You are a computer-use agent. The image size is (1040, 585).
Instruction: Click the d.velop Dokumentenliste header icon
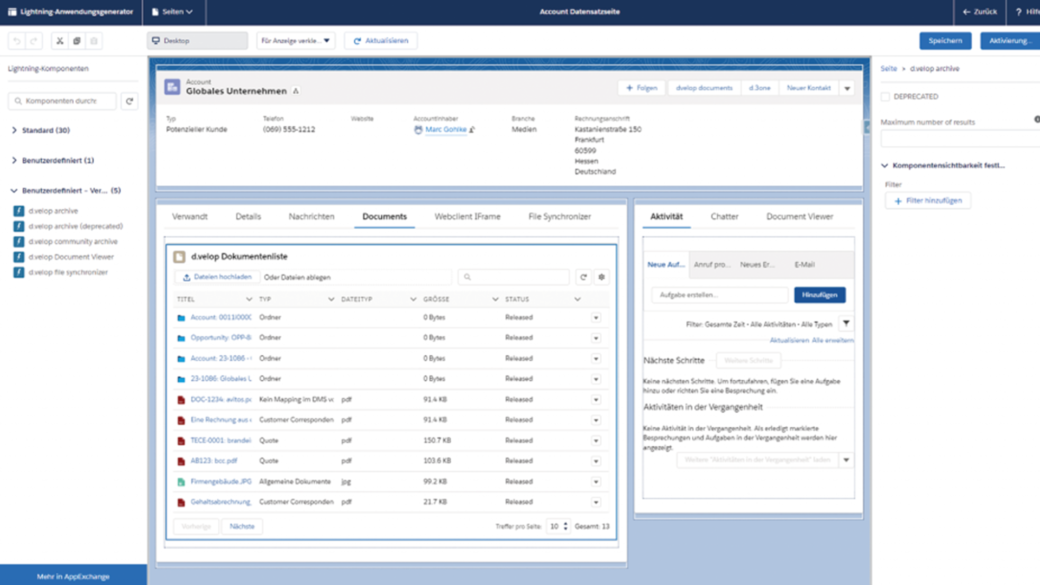click(179, 257)
